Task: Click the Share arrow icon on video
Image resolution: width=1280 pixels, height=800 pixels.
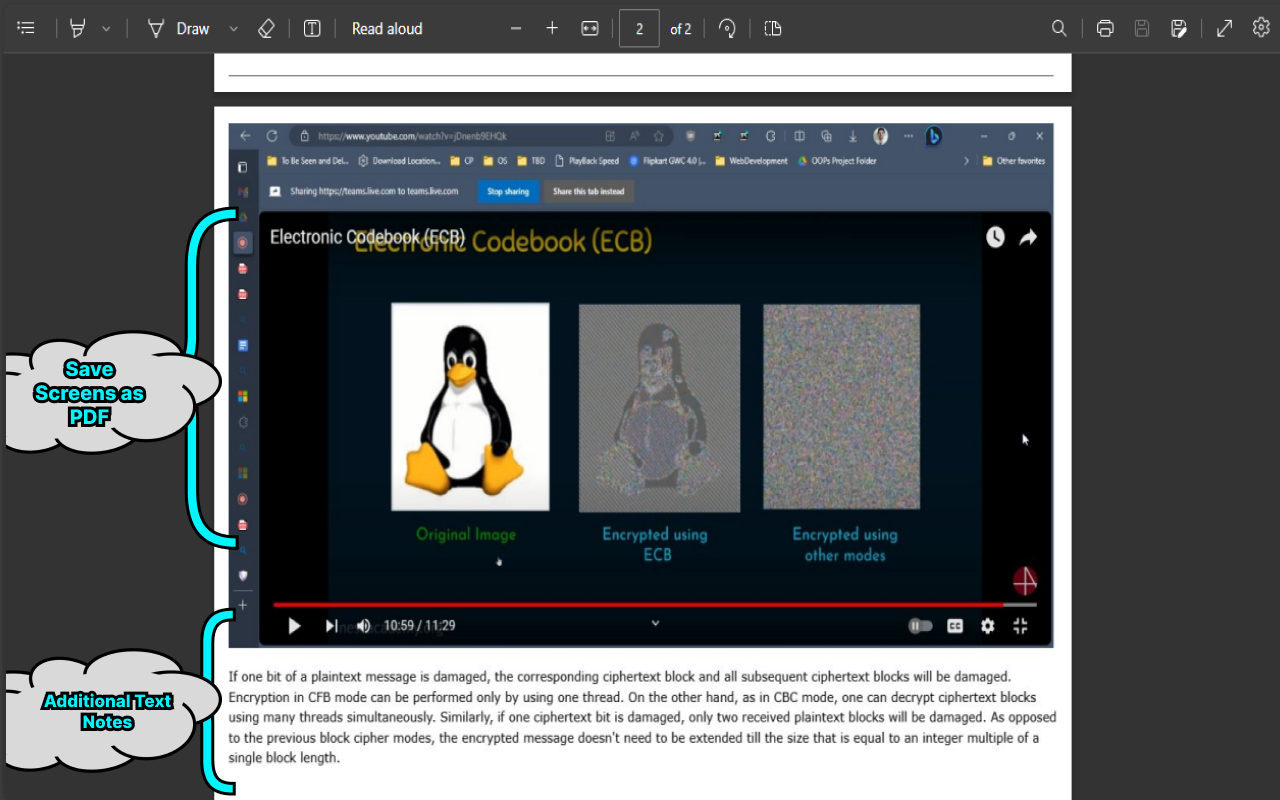Action: click(x=1028, y=237)
